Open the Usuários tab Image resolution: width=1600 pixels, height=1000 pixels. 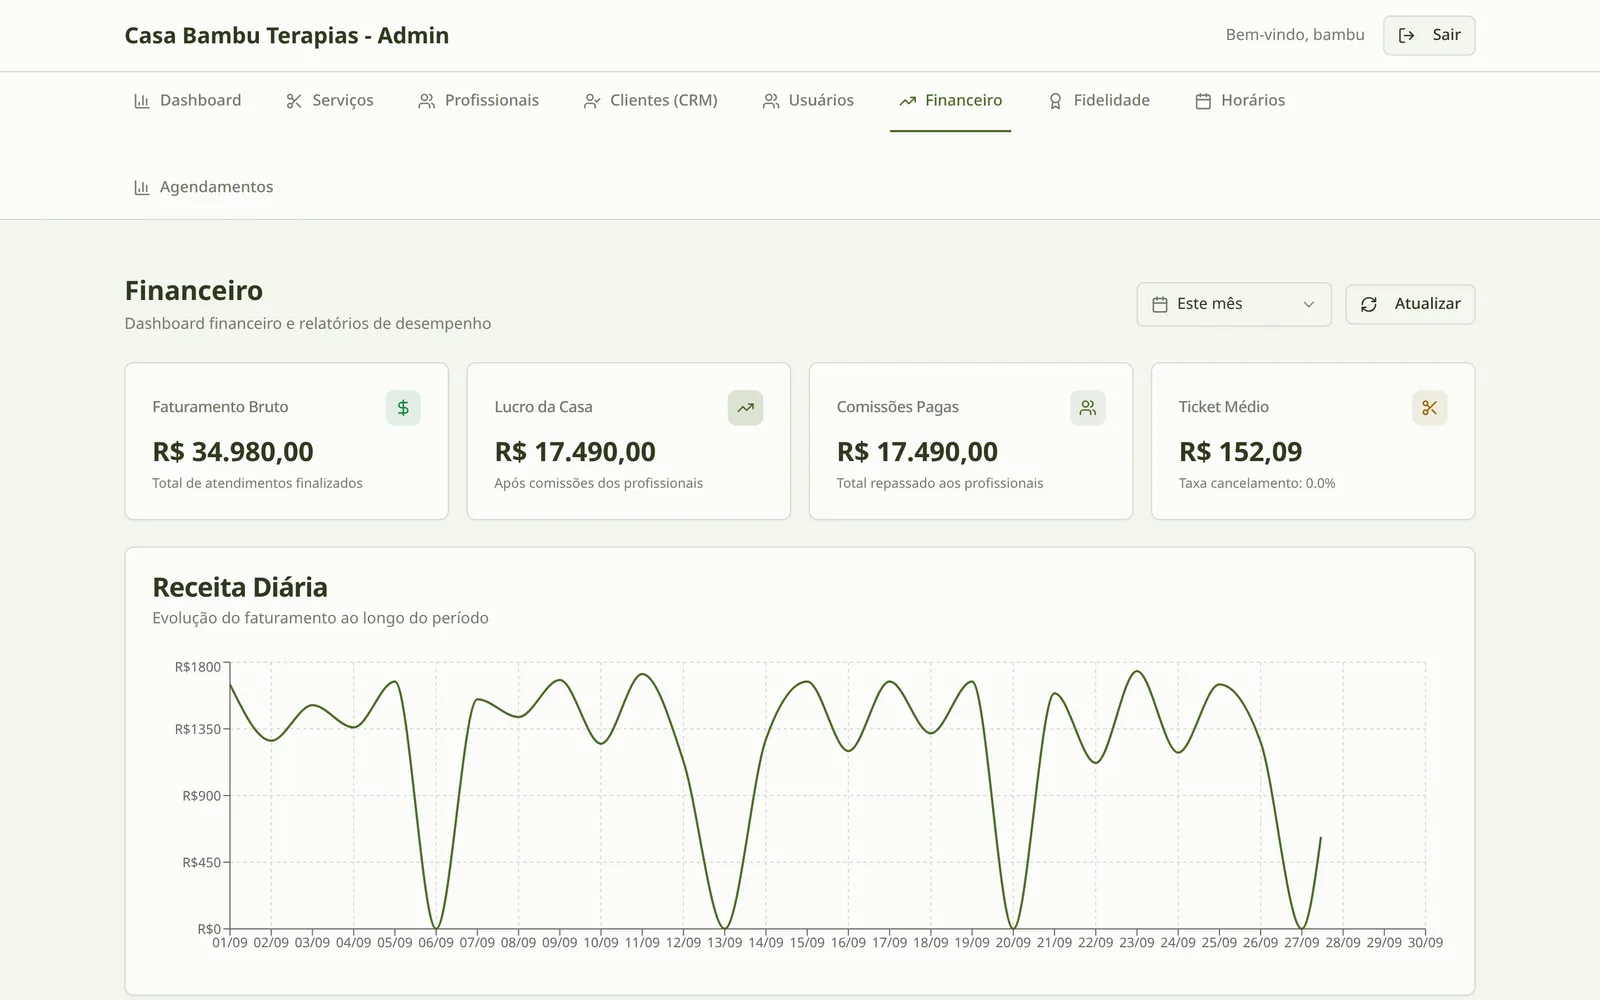(x=808, y=101)
